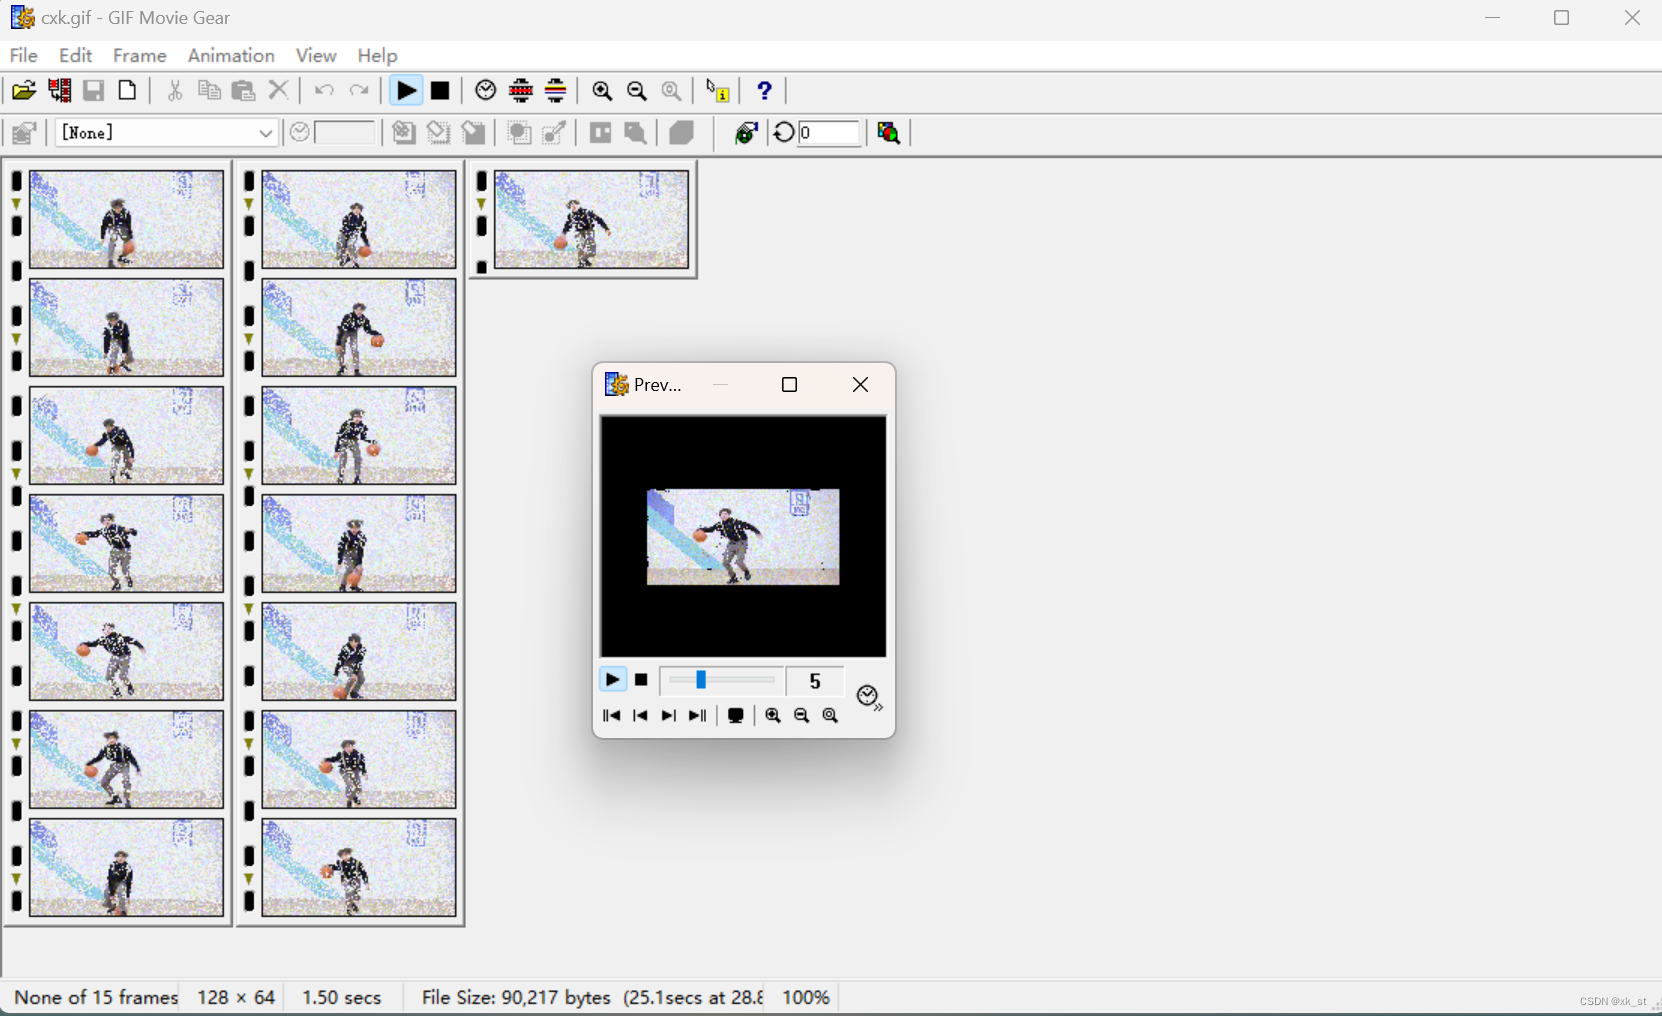The image size is (1662, 1016).
Task: Click '100%' zoom level in status bar
Action: (x=806, y=998)
